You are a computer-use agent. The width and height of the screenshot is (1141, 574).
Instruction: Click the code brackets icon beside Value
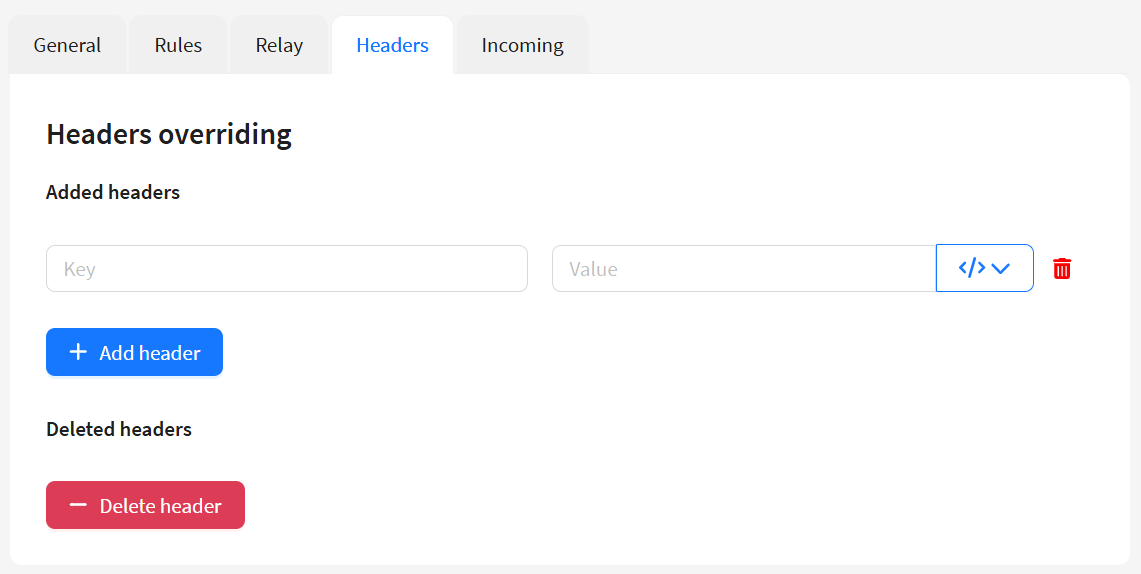pos(972,268)
